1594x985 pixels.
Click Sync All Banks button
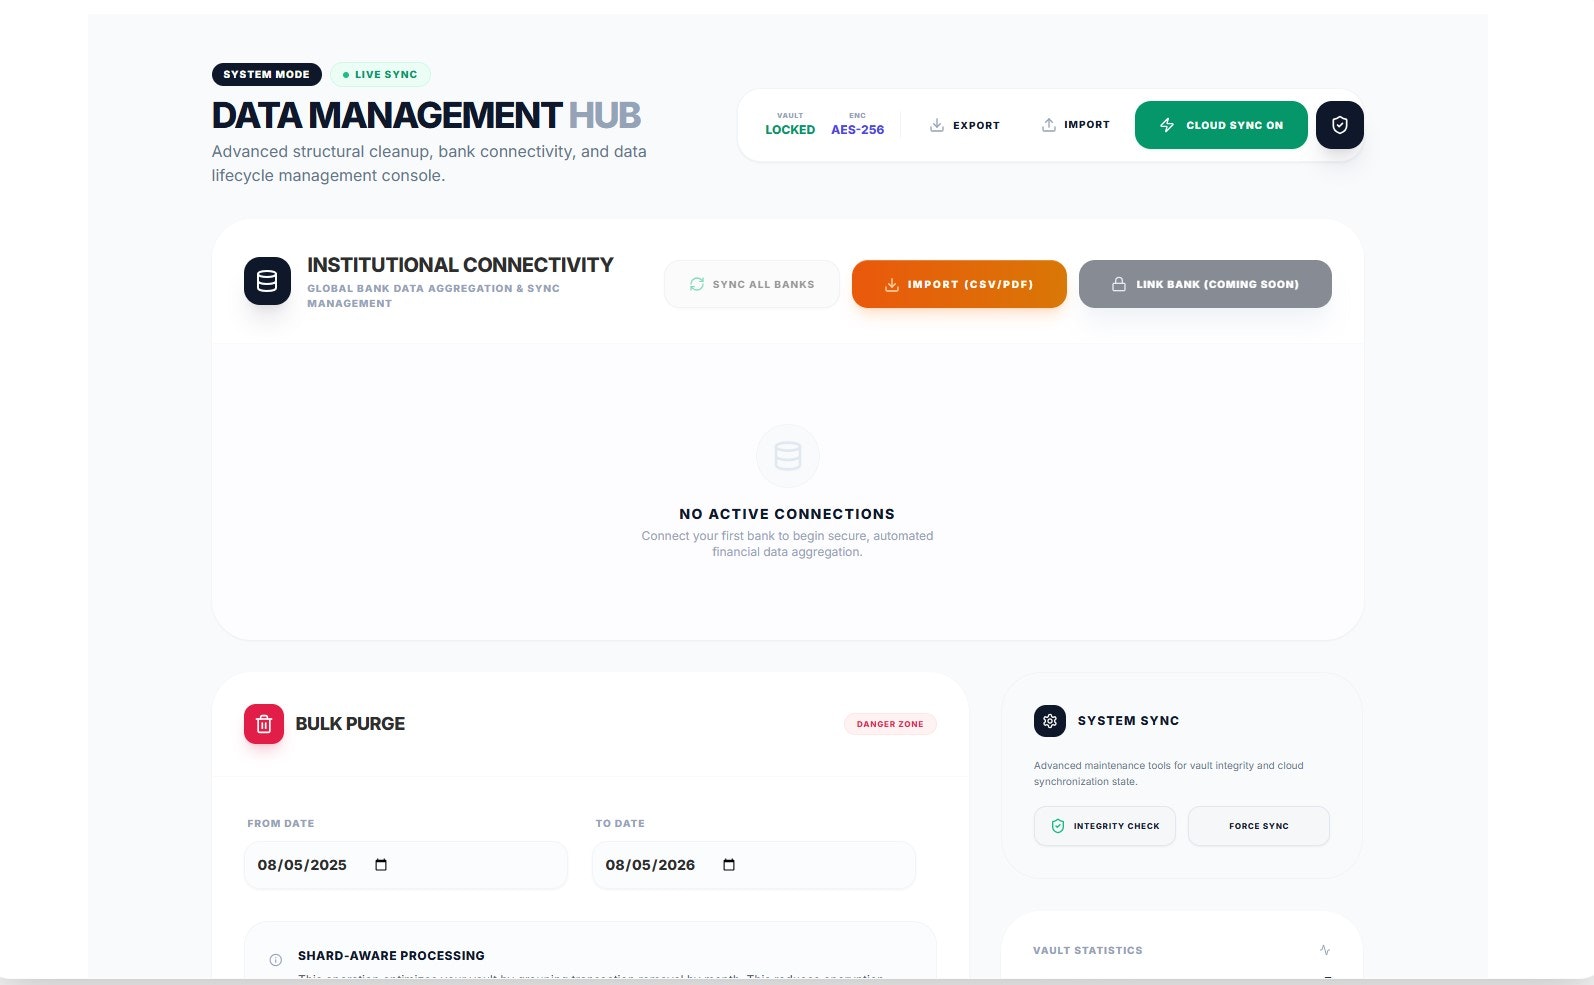click(752, 284)
